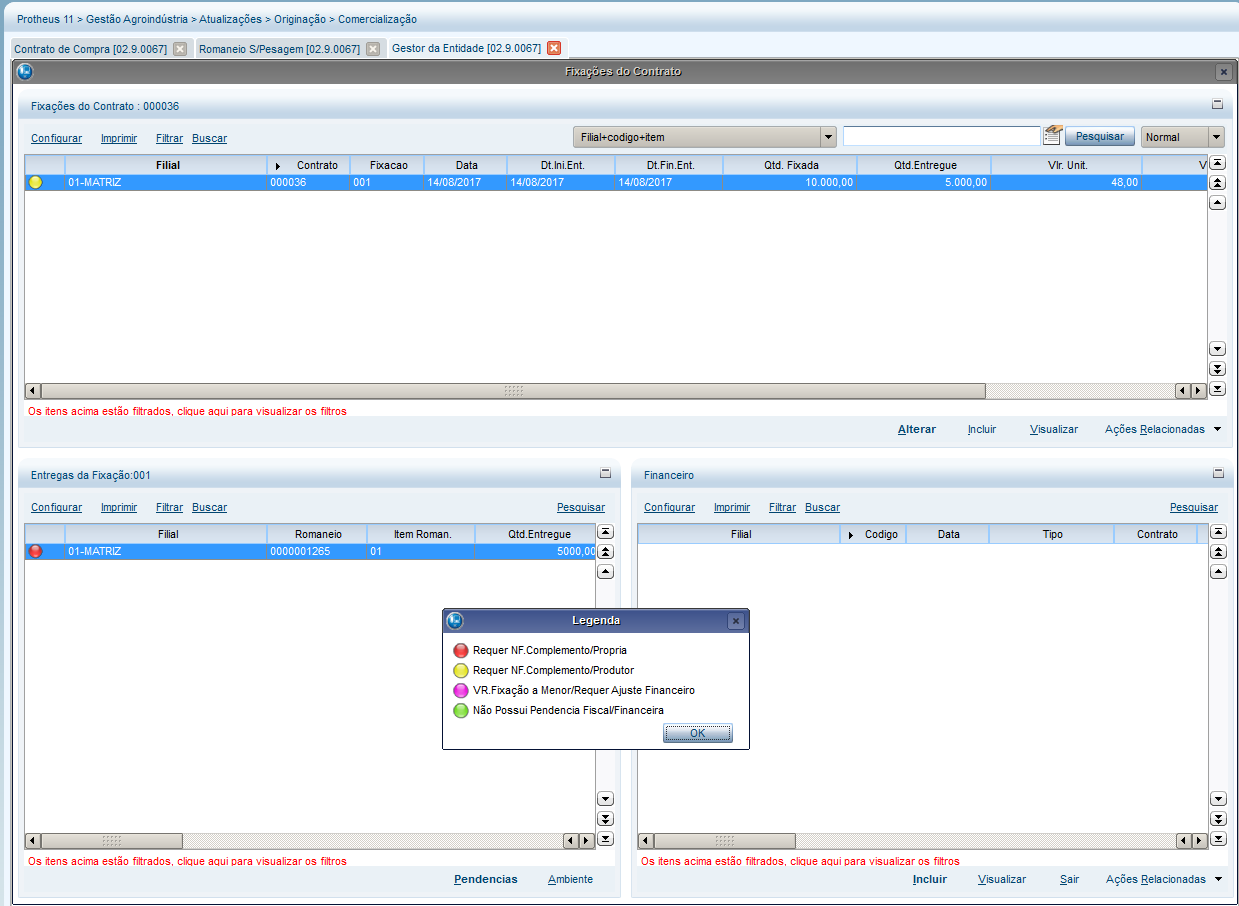Click the Tipo column header in Financeiro
Screen dimensions: 1239x906
coord(1052,534)
